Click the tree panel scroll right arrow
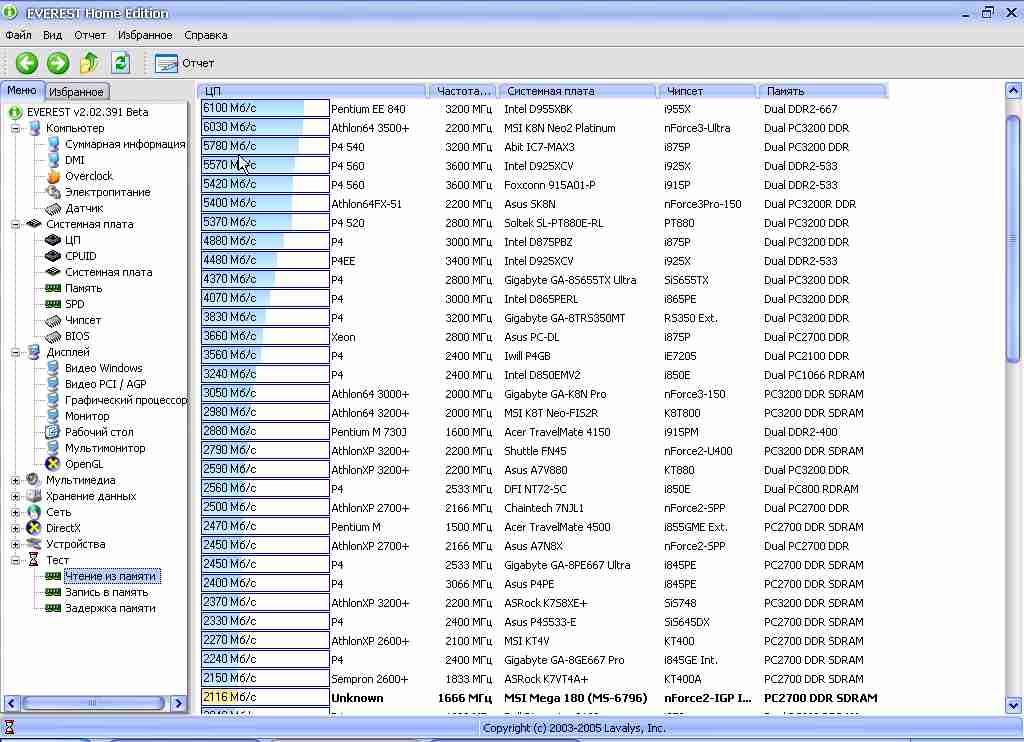 178,703
